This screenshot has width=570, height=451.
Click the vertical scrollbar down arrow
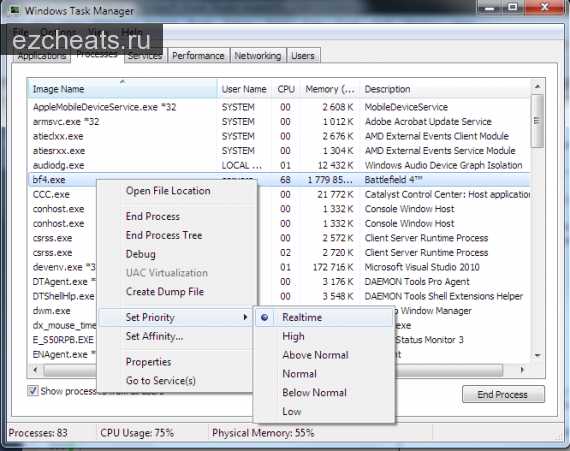click(537, 355)
